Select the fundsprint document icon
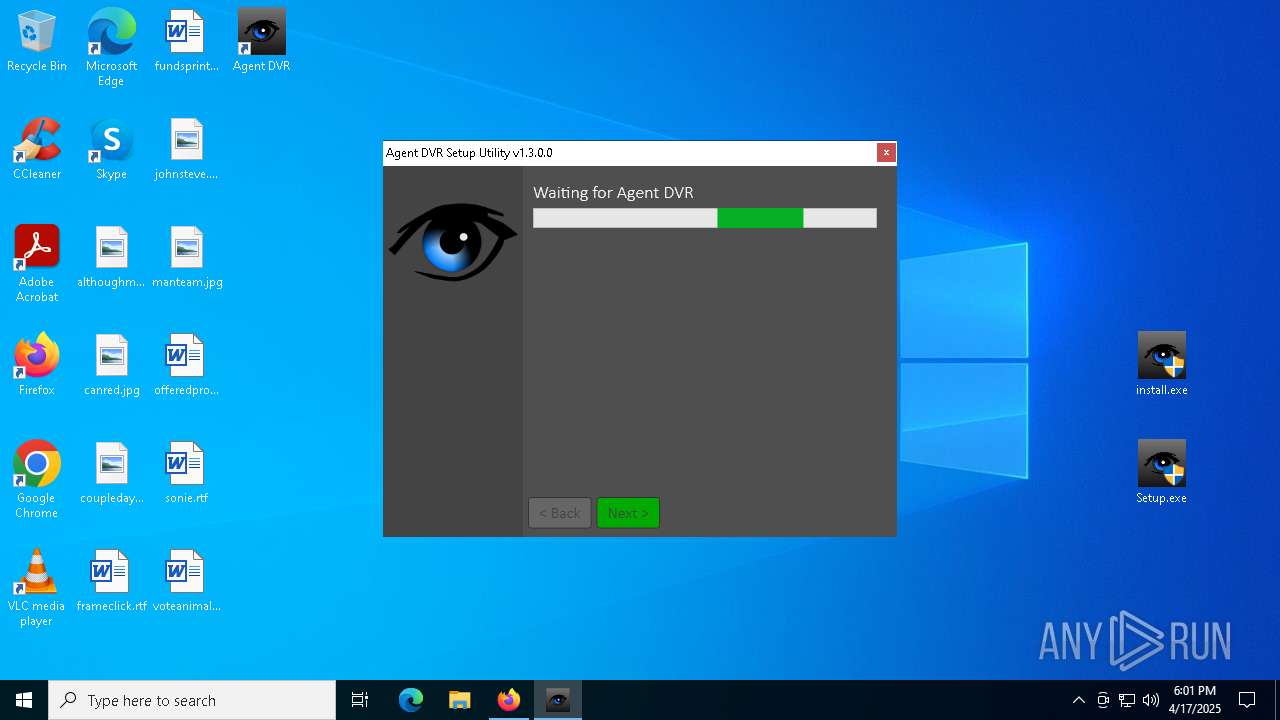Viewport: 1280px width, 720px height. click(x=186, y=42)
